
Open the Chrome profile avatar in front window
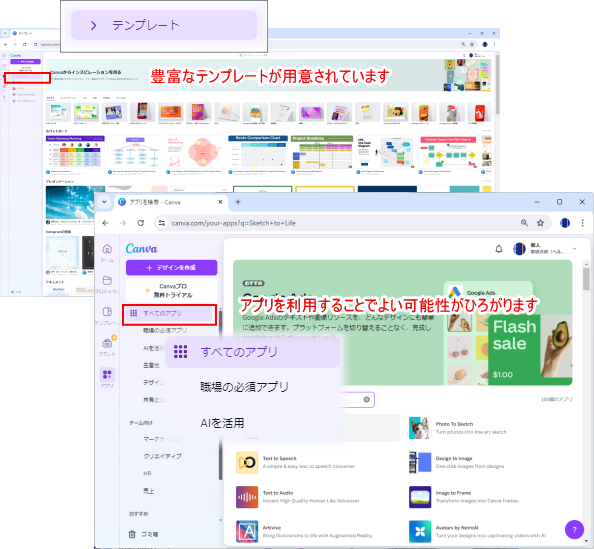tap(565, 223)
